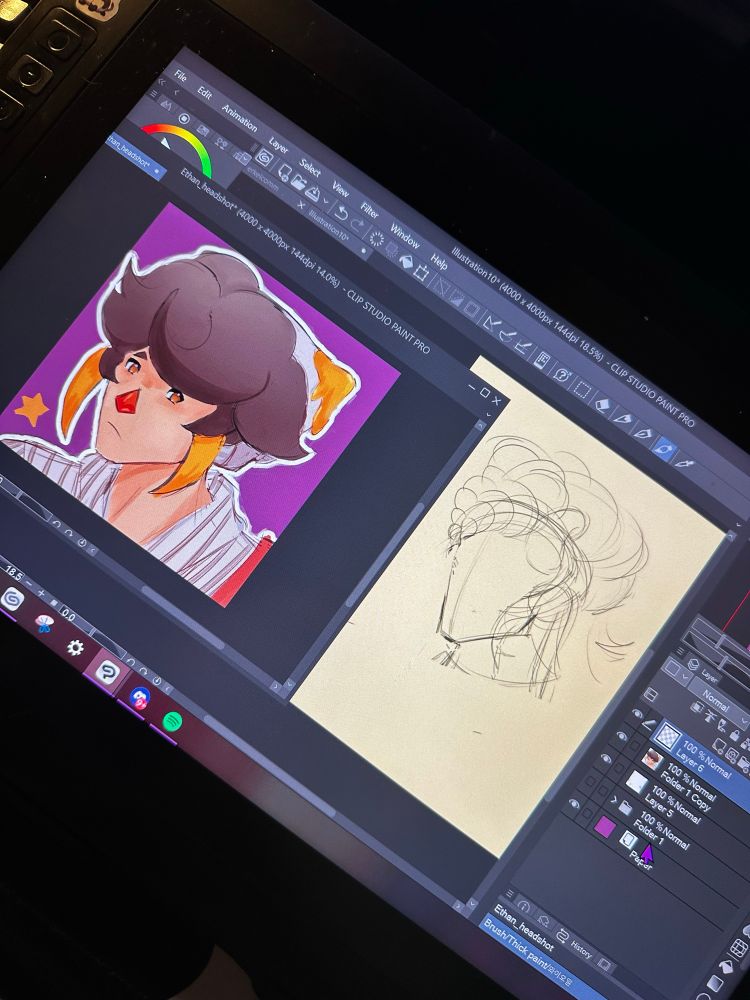The height and width of the screenshot is (1000, 750).
Task: Open the Window menu
Action: point(404,235)
